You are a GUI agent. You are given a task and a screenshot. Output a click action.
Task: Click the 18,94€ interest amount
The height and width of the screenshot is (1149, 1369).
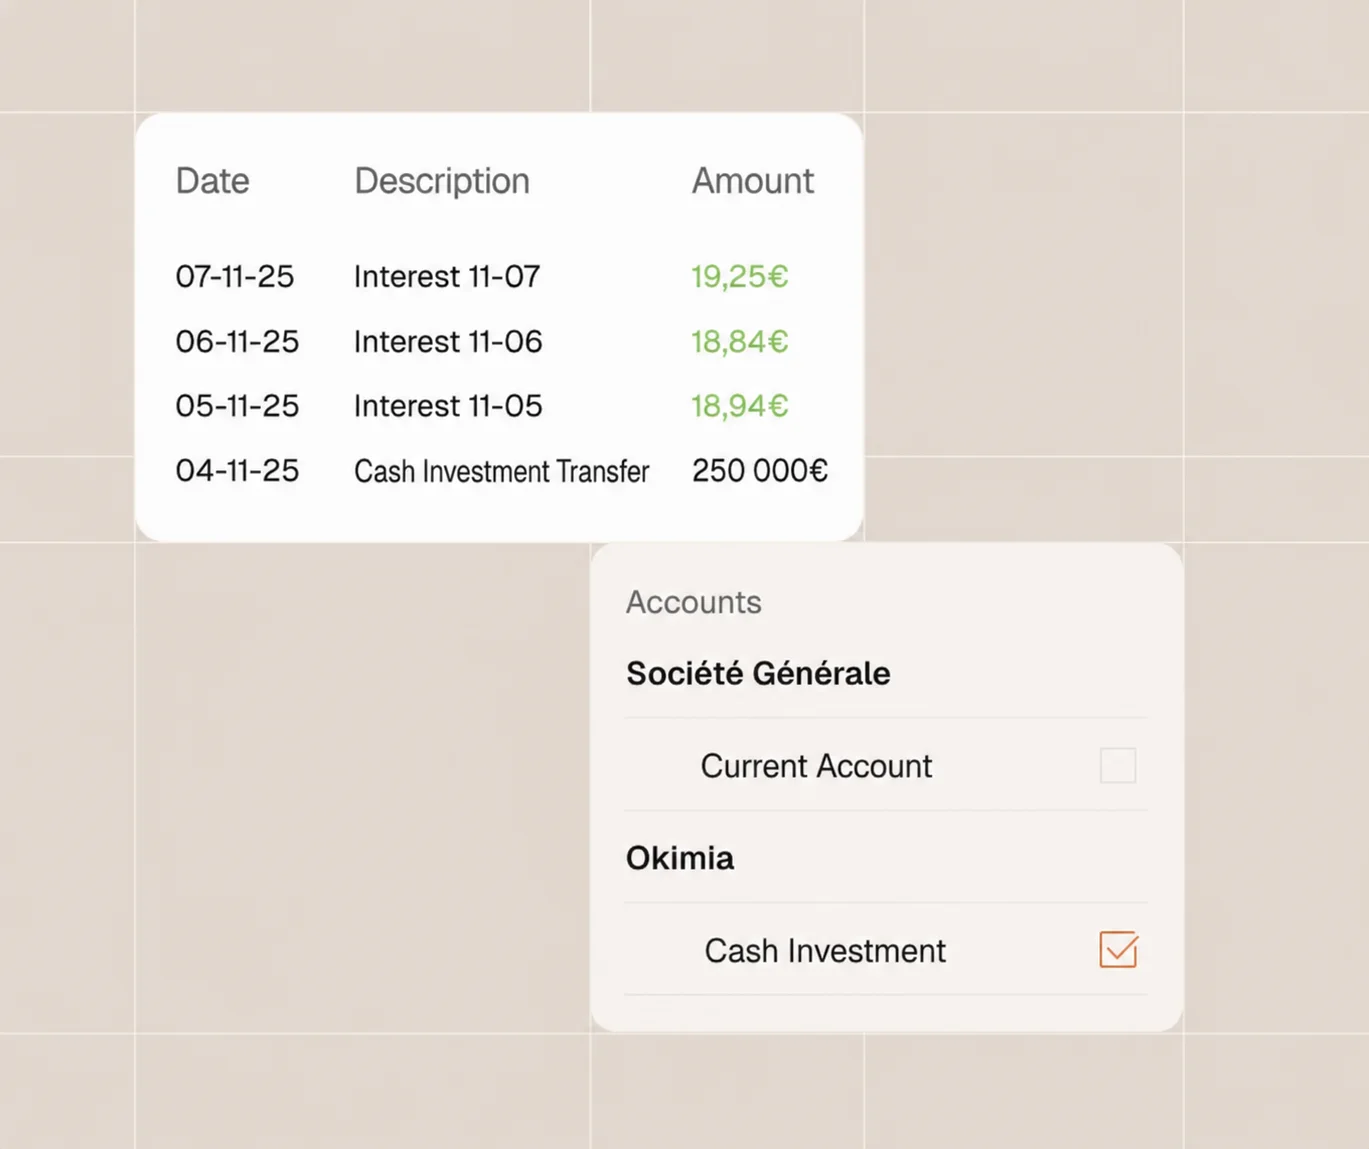tap(739, 406)
